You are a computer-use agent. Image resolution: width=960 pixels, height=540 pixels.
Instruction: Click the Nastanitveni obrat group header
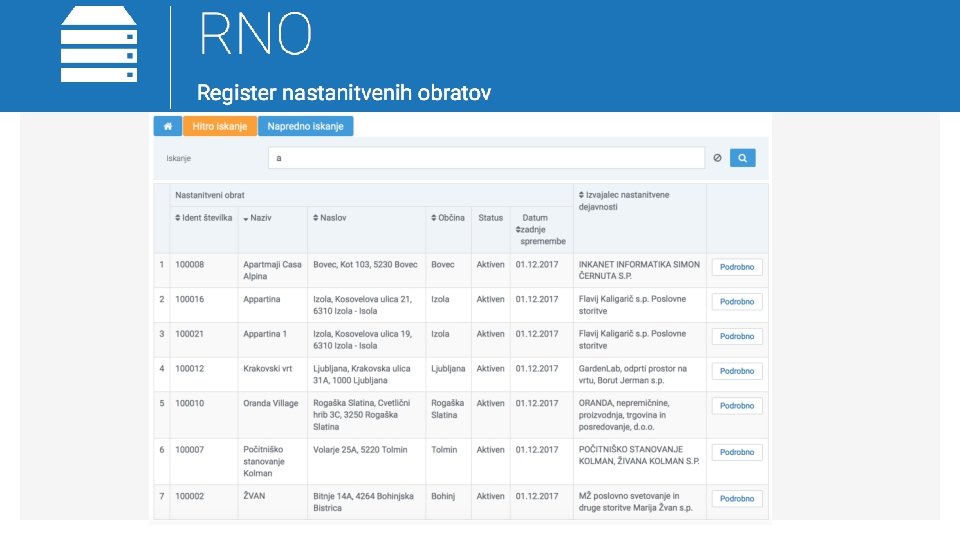click(210, 195)
